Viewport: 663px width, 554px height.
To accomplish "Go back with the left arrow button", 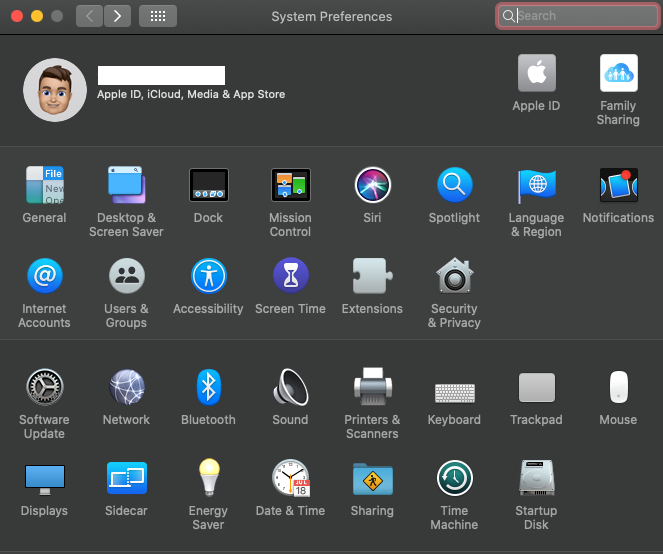I will 89,16.
